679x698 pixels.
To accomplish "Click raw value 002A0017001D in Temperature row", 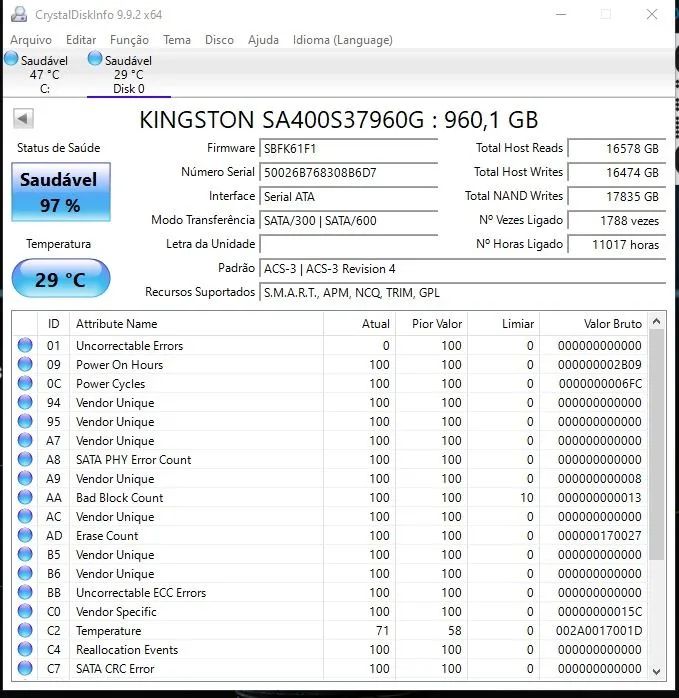I will pos(599,631).
